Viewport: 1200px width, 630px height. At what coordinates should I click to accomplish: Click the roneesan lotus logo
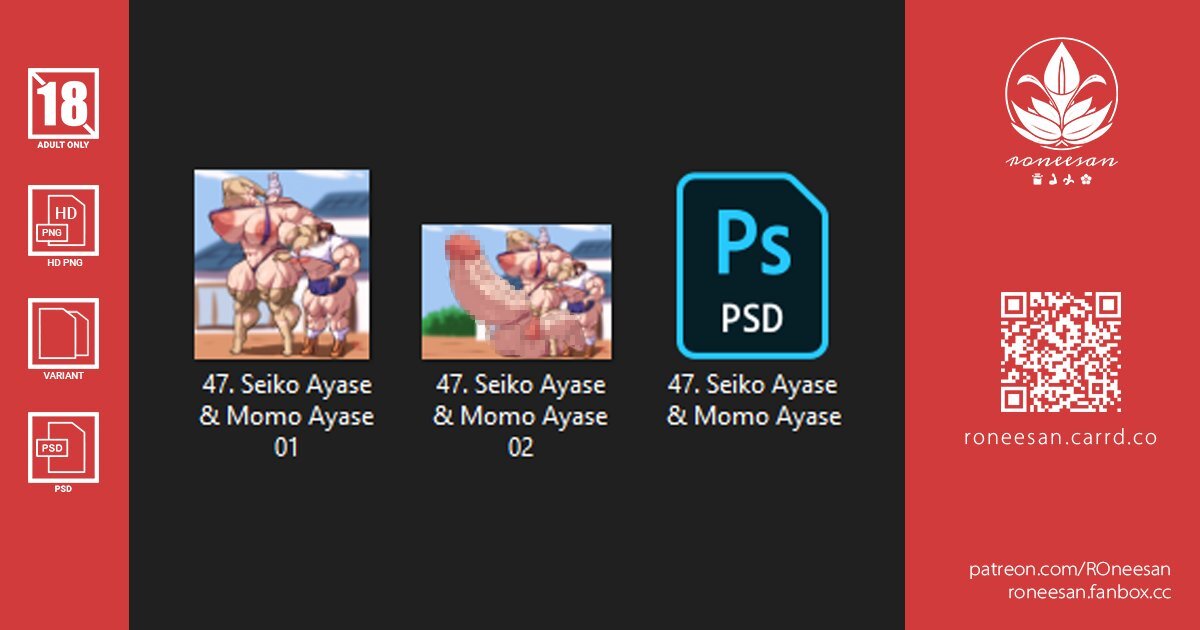click(1061, 93)
